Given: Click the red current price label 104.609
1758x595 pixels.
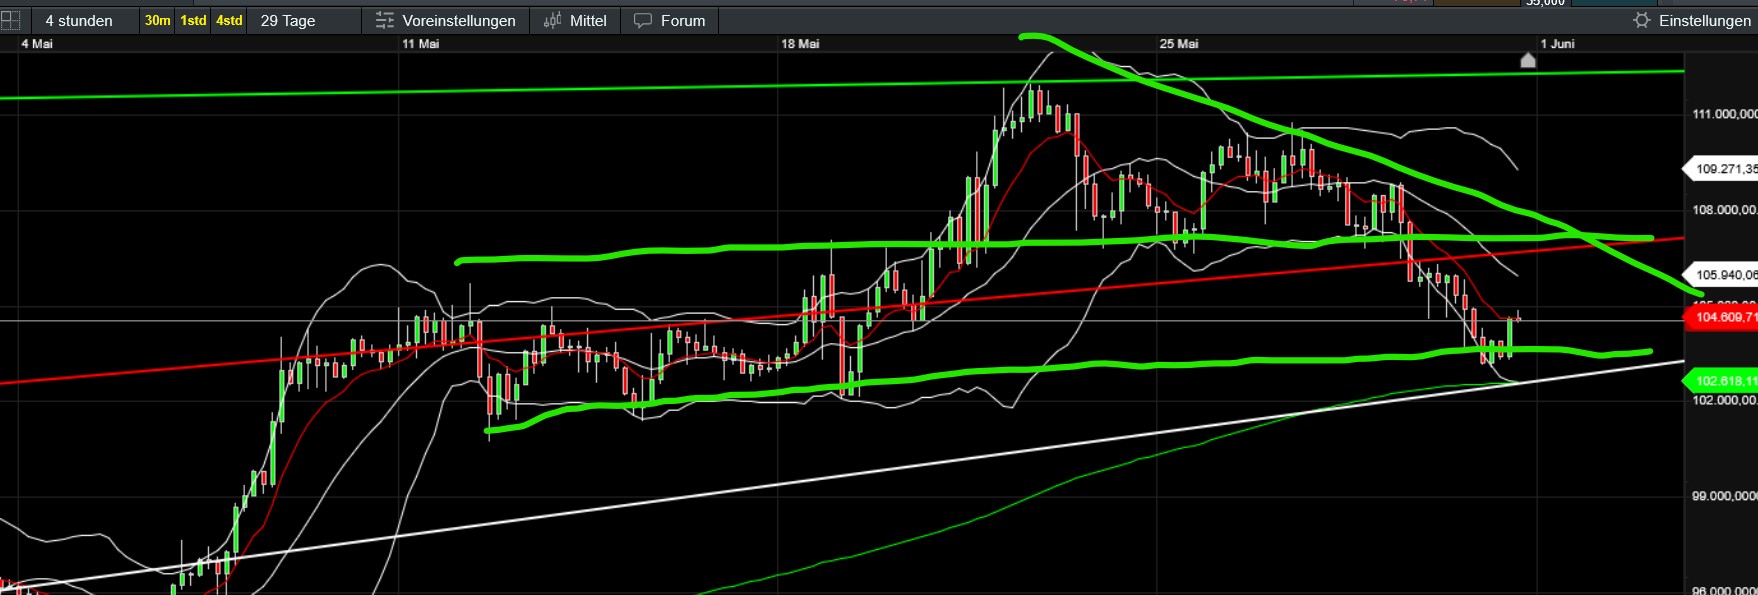Looking at the screenshot, I should coord(1722,318).
